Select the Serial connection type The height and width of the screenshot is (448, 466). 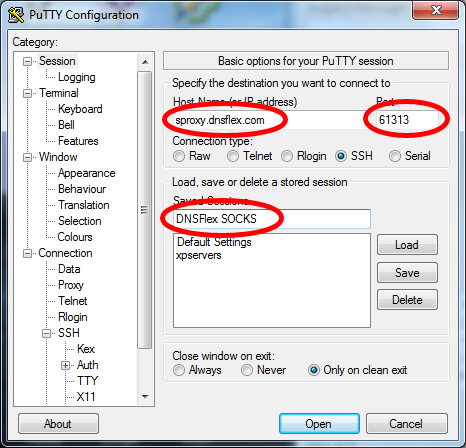(395, 156)
